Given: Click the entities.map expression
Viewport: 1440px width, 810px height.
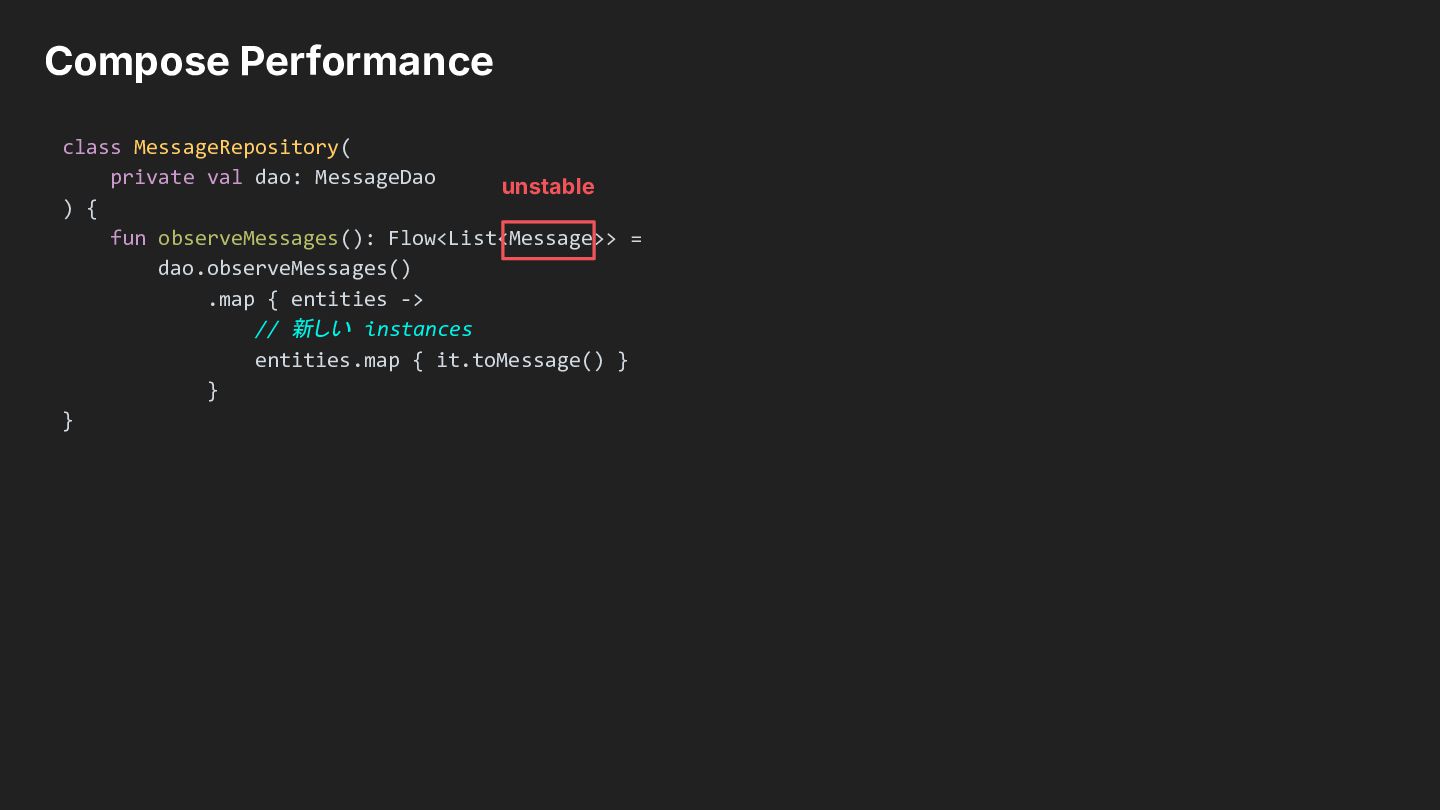Looking at the screenshot, I should (x=327, y=360).
